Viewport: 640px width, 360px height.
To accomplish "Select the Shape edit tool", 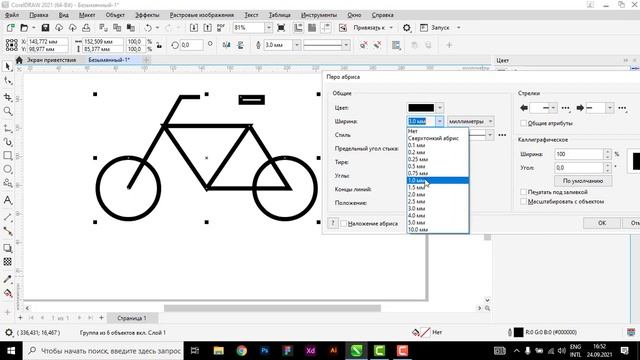I will [7, 81].
